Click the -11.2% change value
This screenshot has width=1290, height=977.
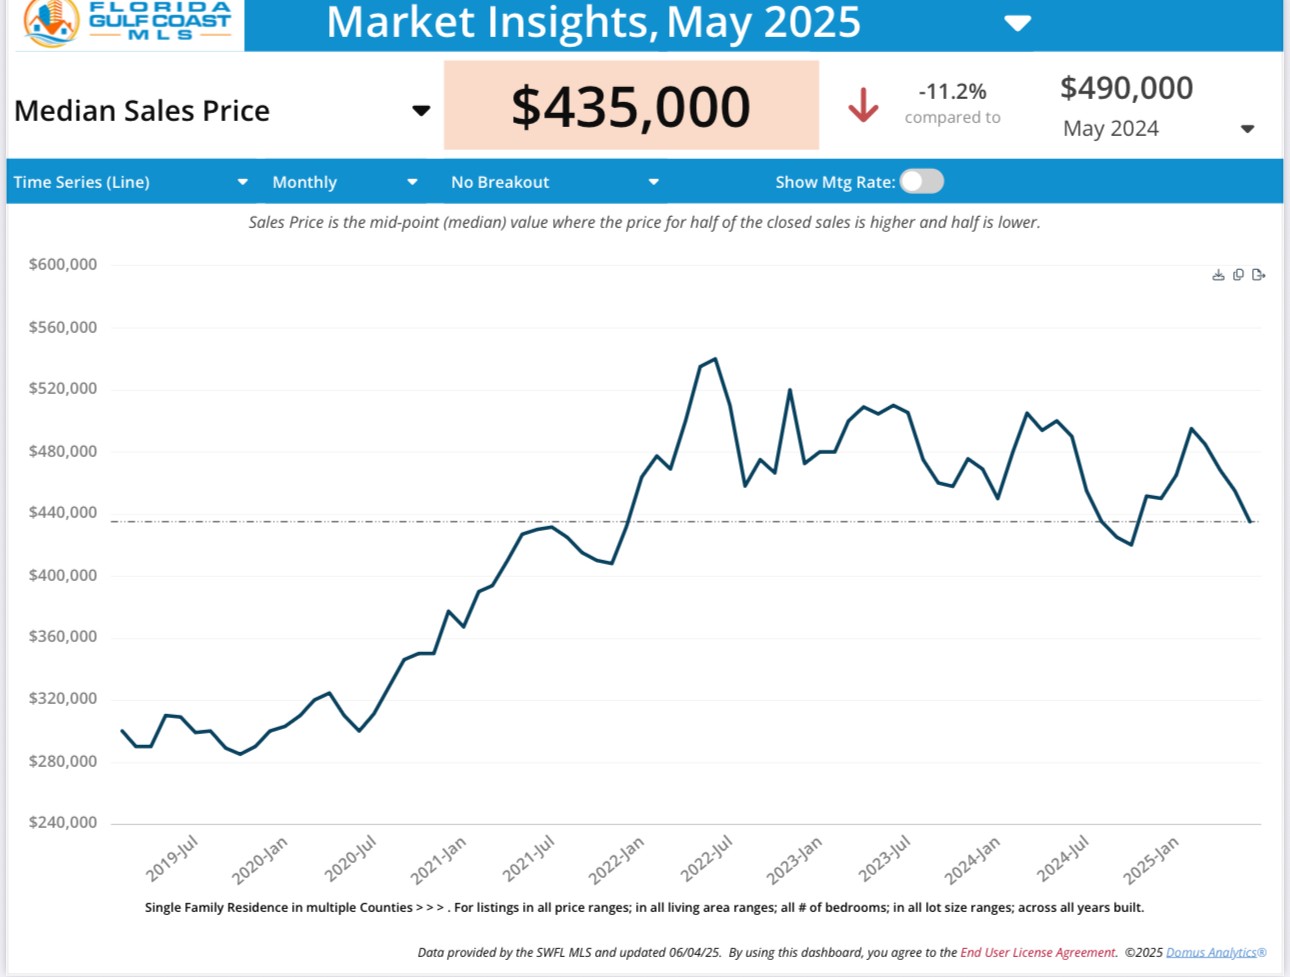[x=952, y=91]
